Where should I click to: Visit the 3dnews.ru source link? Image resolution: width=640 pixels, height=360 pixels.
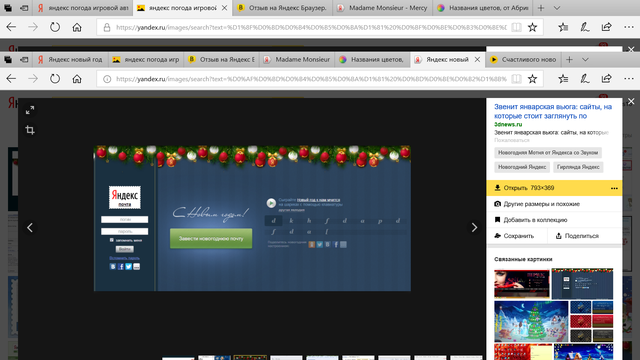[x=508, y=124]
